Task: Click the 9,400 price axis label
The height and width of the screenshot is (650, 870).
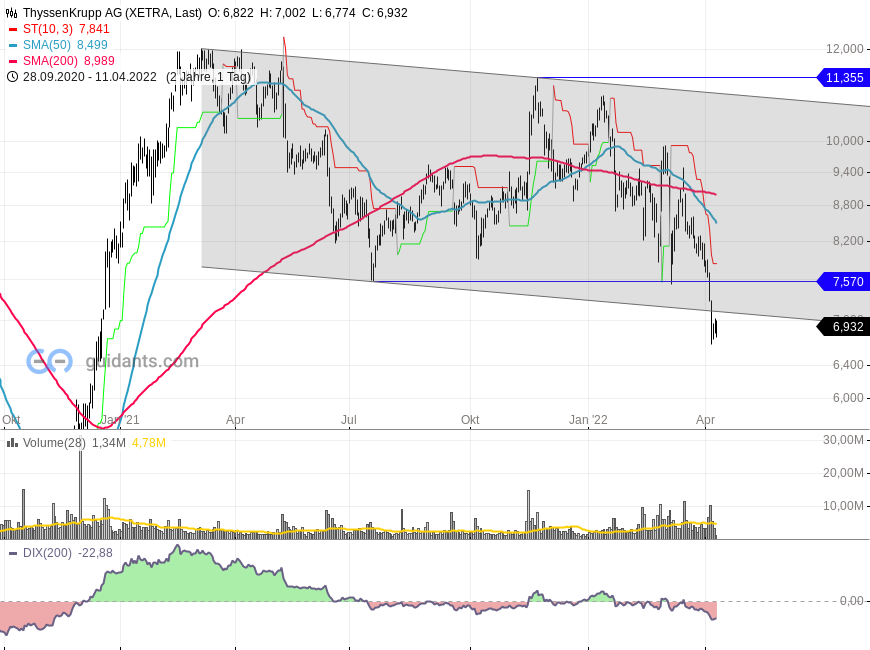Action: (x=848, y=172)
